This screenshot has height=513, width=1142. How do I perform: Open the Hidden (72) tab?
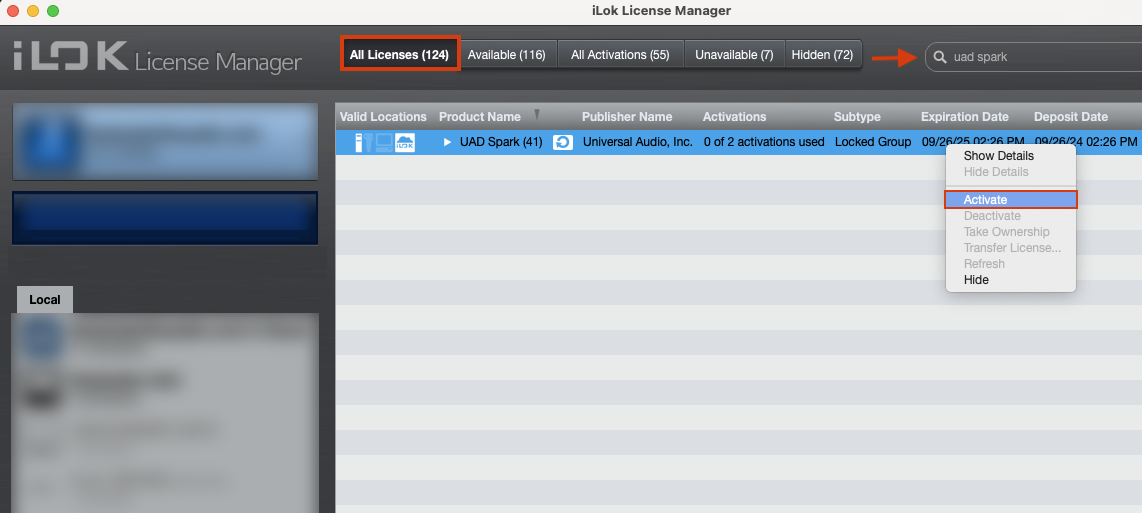(x=822, y=55)
